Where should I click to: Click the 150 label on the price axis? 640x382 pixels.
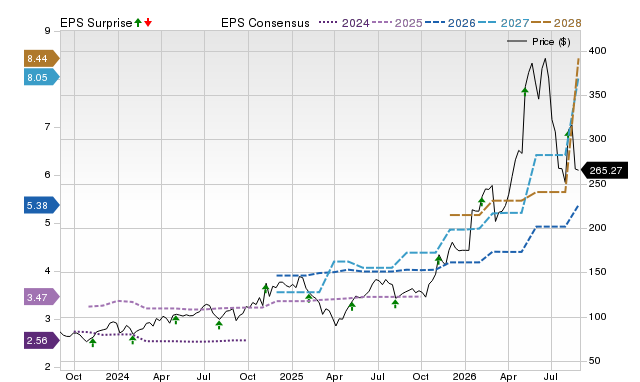click(597, 272)
